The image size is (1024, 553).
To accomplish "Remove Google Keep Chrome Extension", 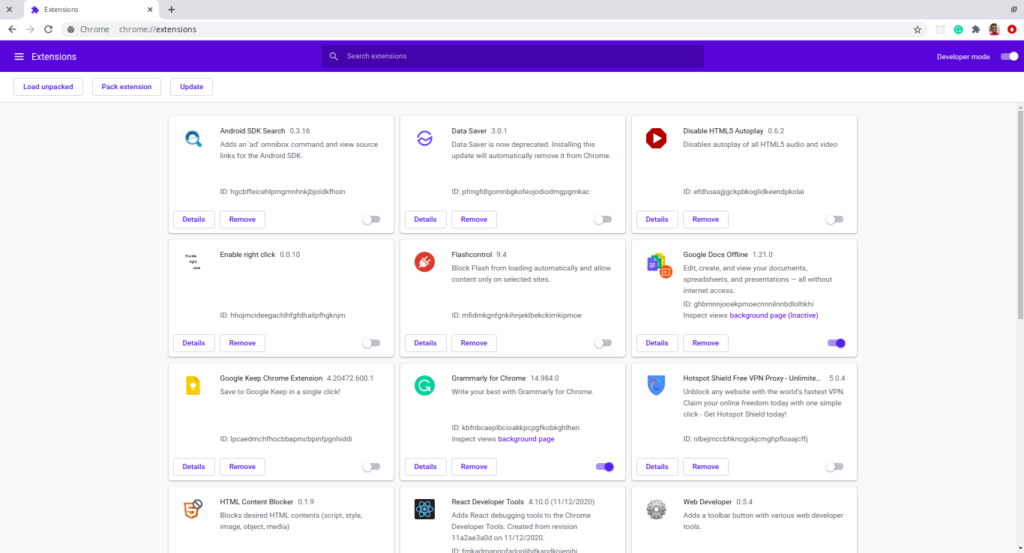I will click(242, 467).
